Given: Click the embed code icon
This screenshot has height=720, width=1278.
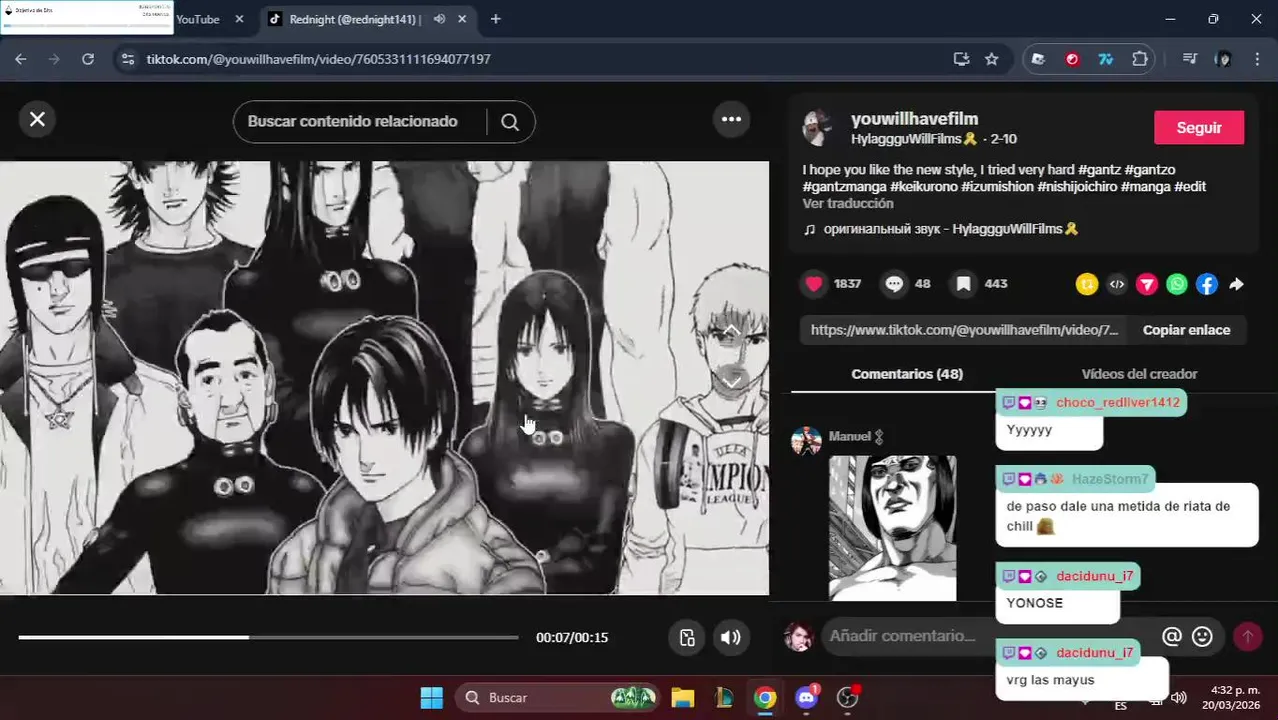Looking at the screenshot, I should tap(1117, 284).
